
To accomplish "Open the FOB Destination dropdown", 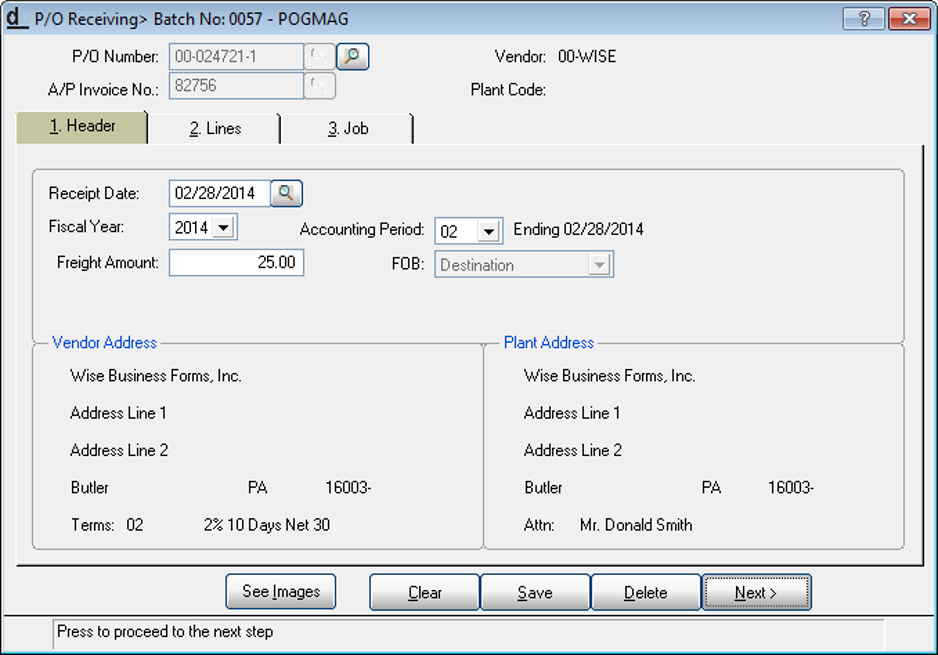I will tap(599, 264).
